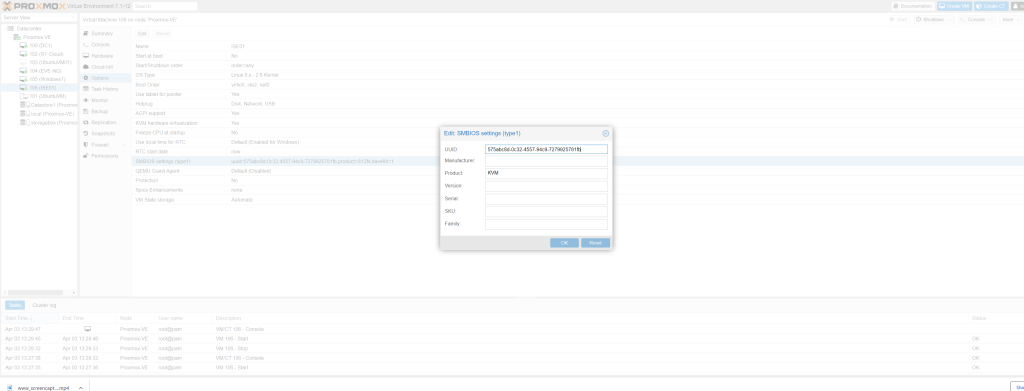This screenshot has height=391, width=1024.
Task: Select the storagebox storage entry
Action: pyautogui.click(x=48, y=122)
